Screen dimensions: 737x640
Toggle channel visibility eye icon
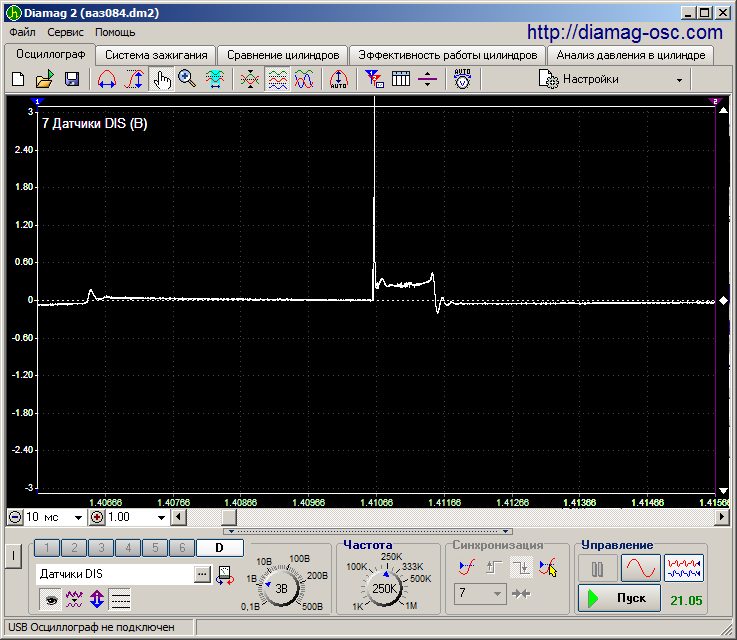pyautogui.click(x=51, y=600)
